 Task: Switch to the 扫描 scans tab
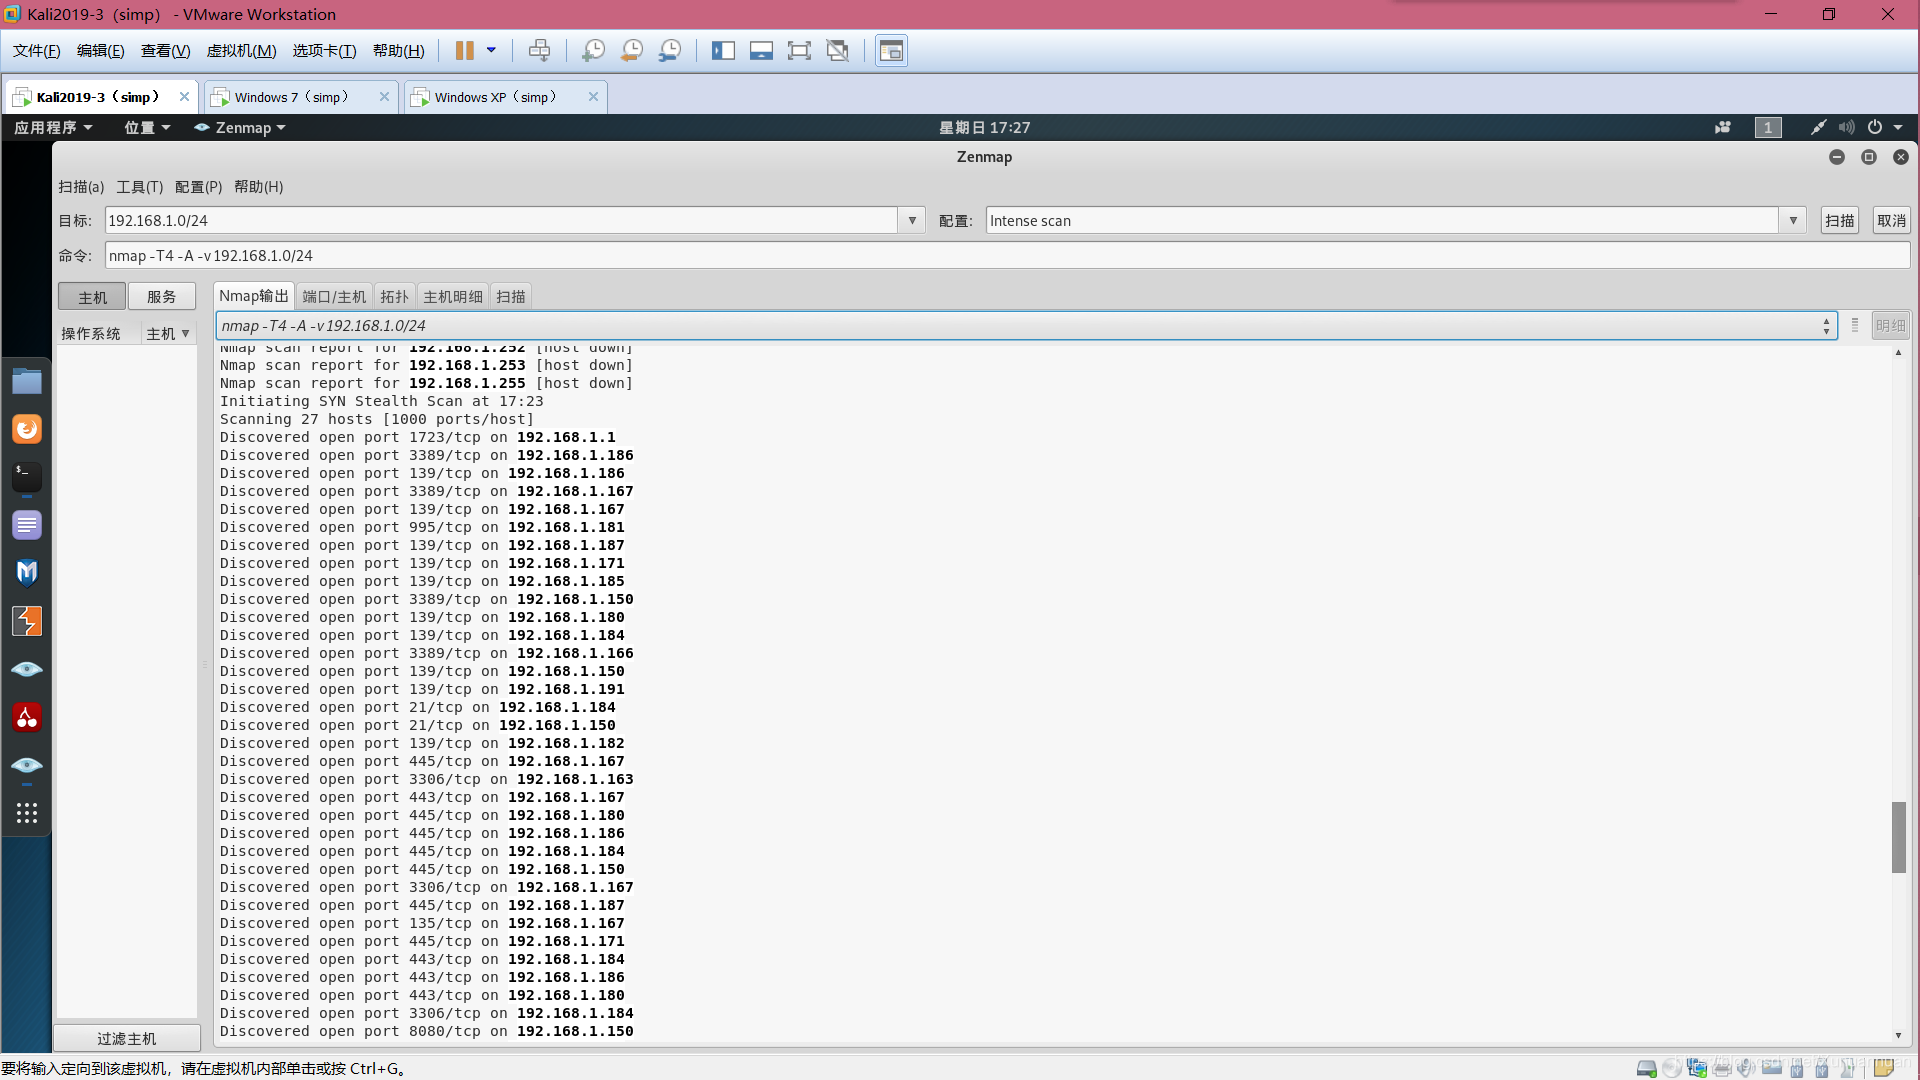[510, 296]
